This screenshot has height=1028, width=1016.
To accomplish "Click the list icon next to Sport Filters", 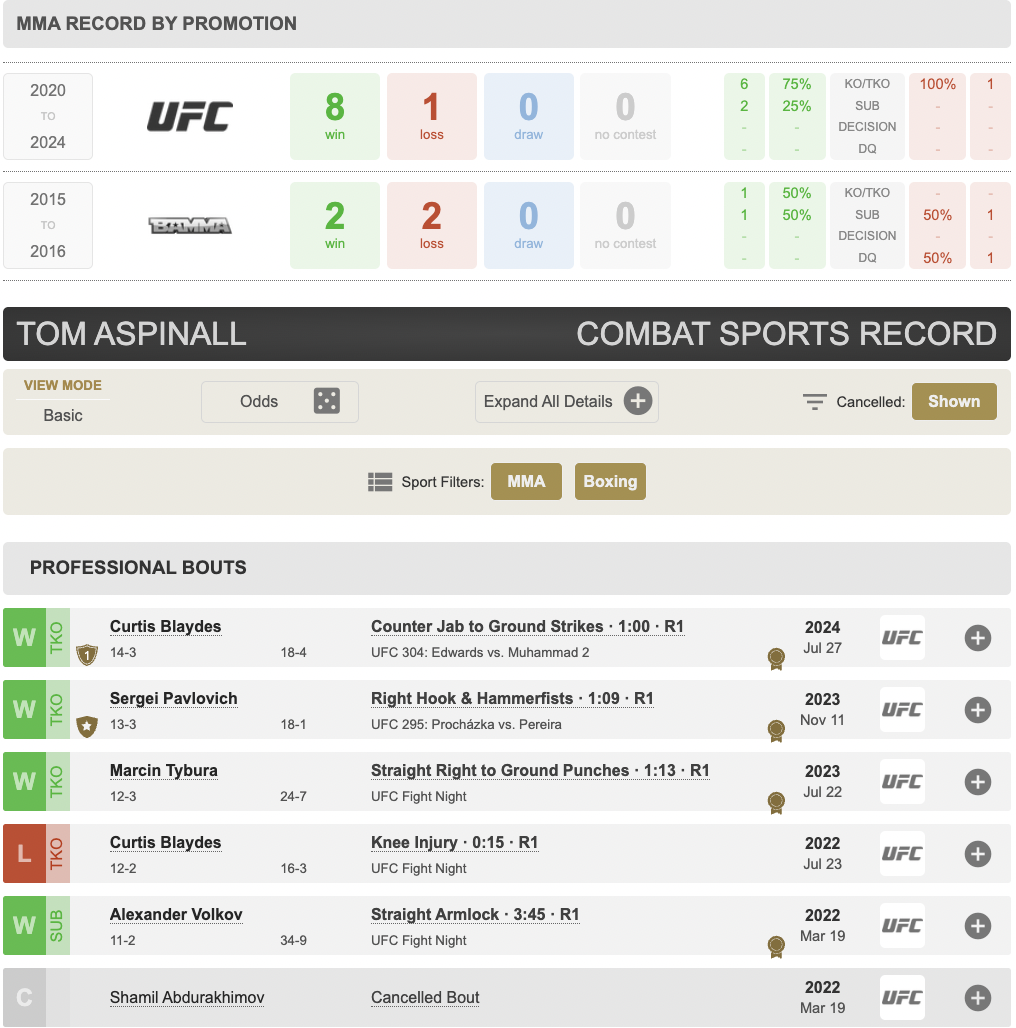I will 380,482.
